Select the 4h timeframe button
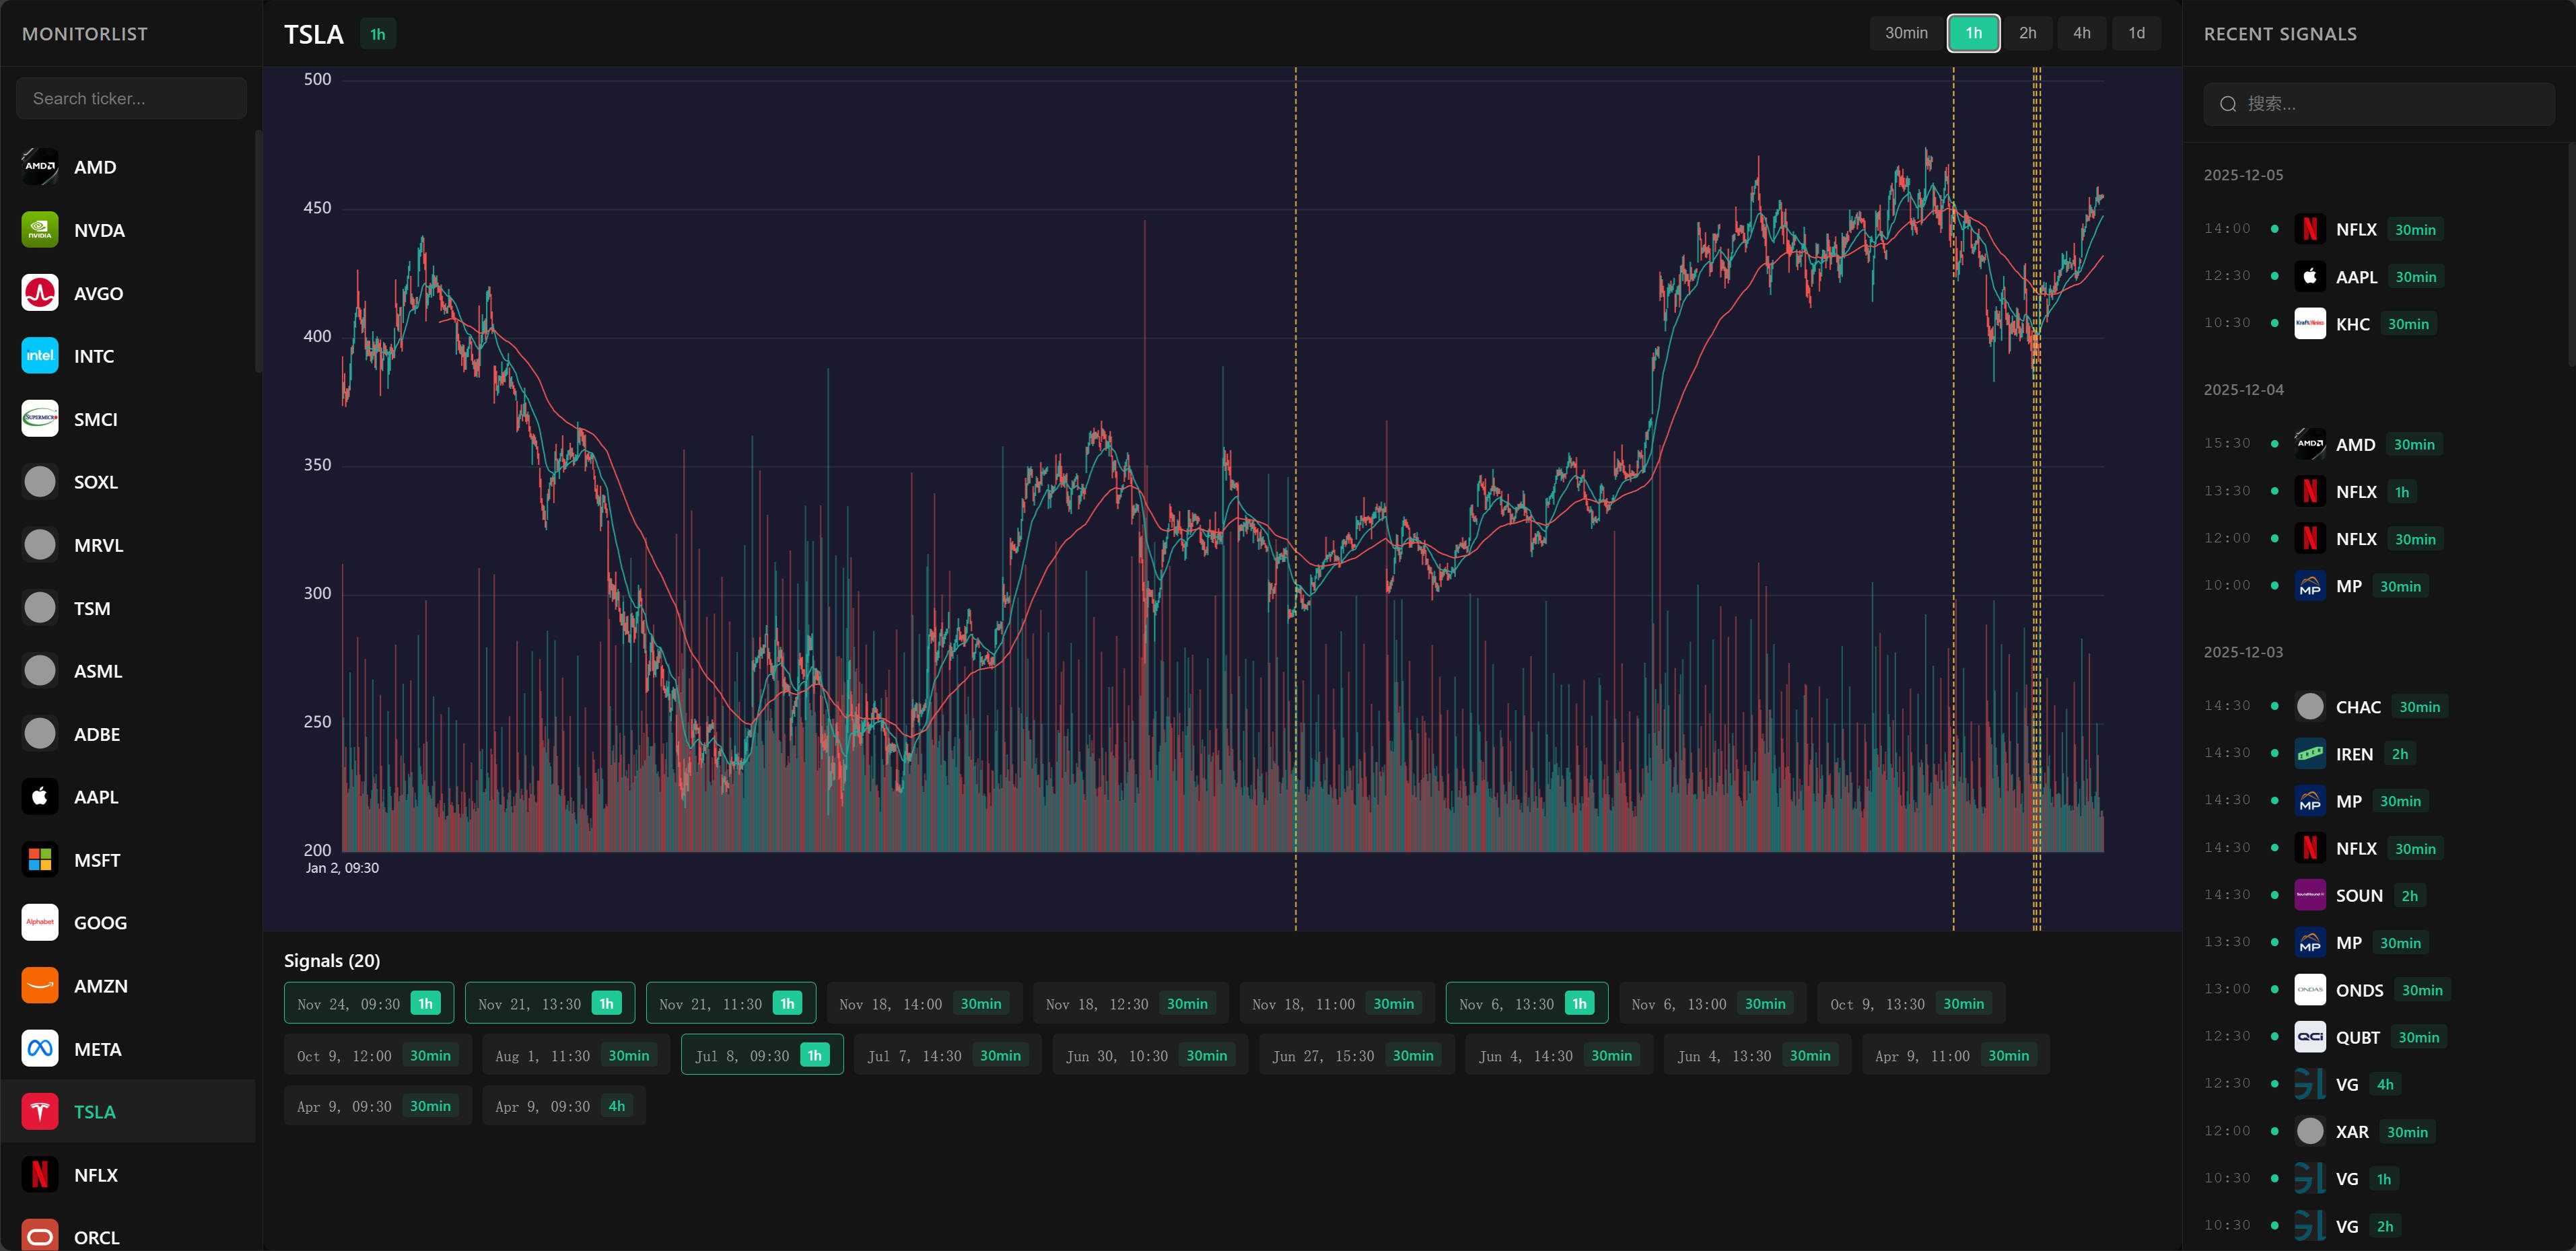 pos(2081,33)
